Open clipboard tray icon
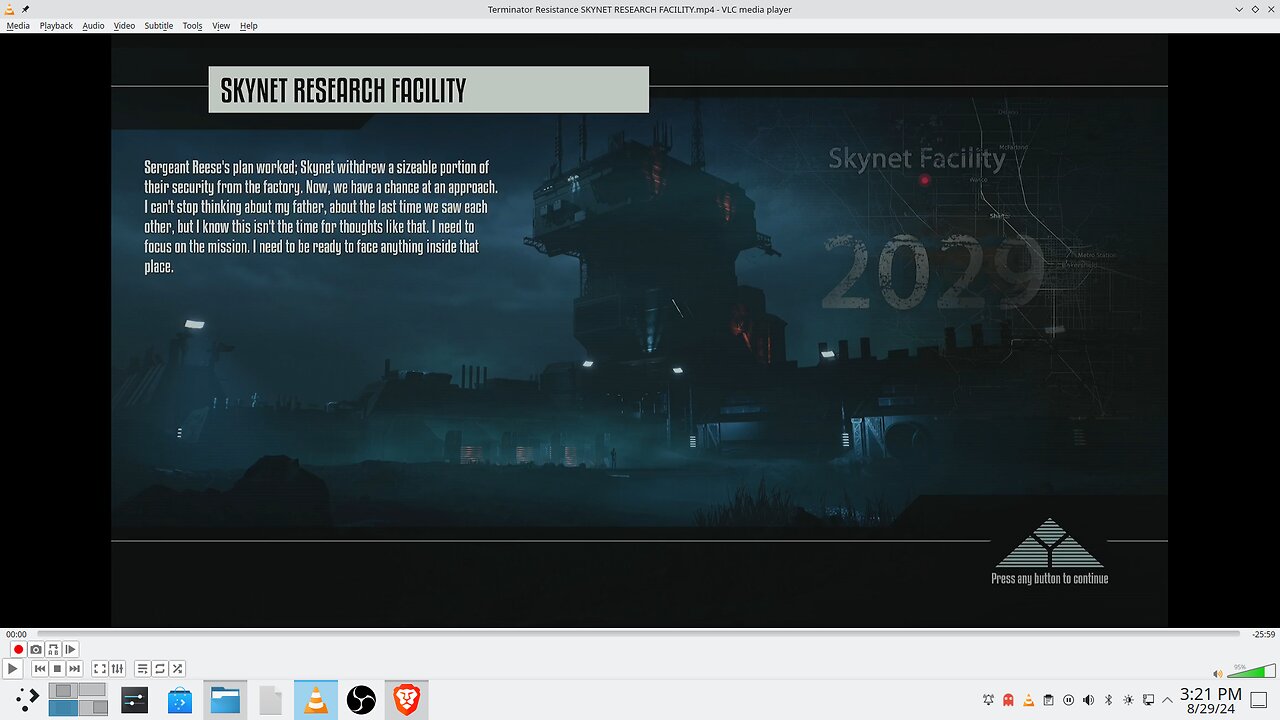Screen dimensions: 1280x720 tap(1048, 700)
